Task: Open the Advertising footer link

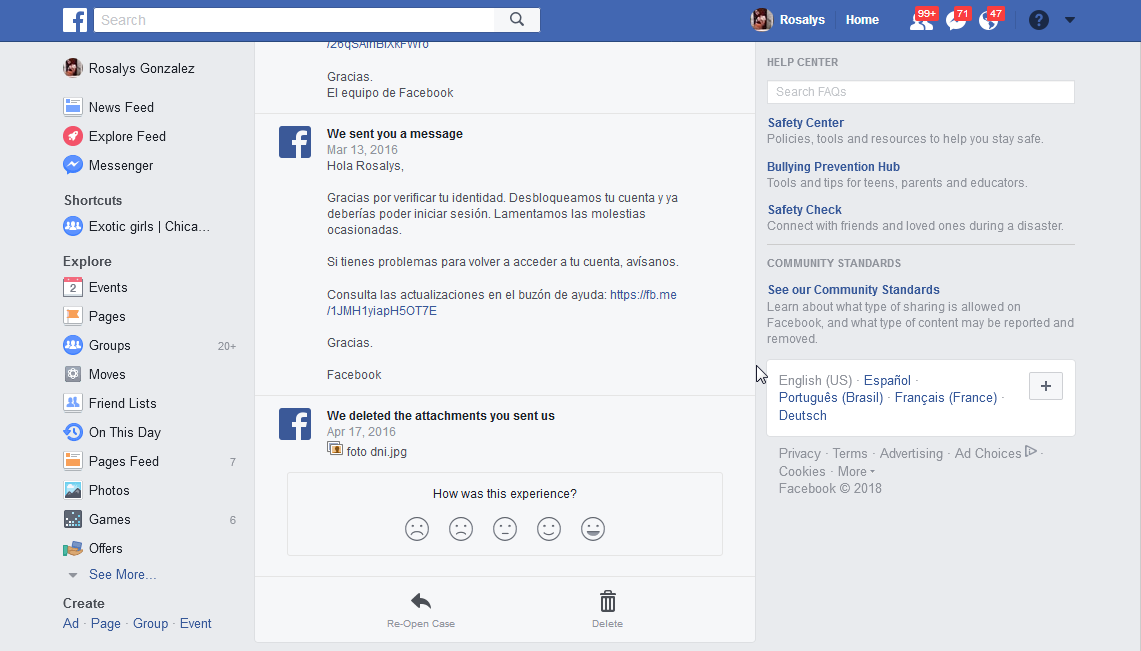Action: coord(911,453)
